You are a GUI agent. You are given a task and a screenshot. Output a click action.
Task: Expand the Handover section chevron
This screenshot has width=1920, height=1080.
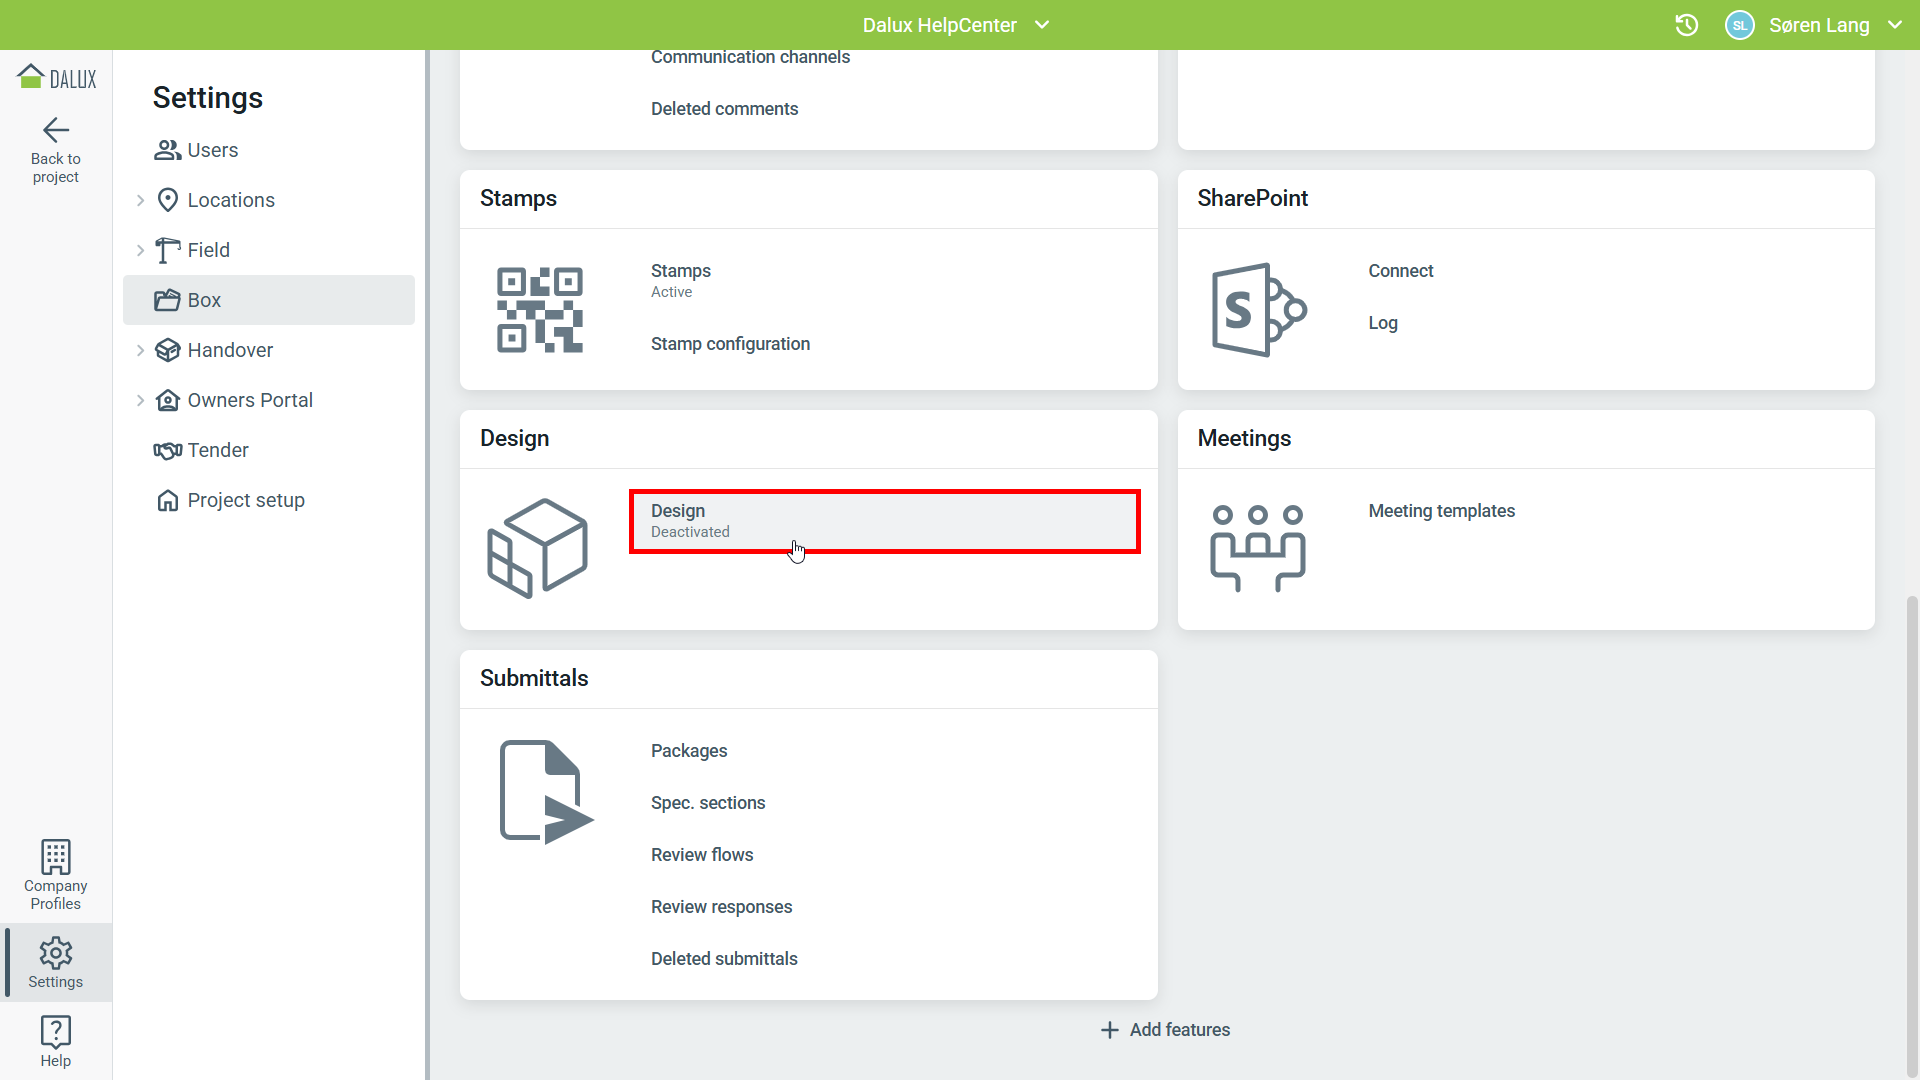pyautogui.click(x=140, y=350)
